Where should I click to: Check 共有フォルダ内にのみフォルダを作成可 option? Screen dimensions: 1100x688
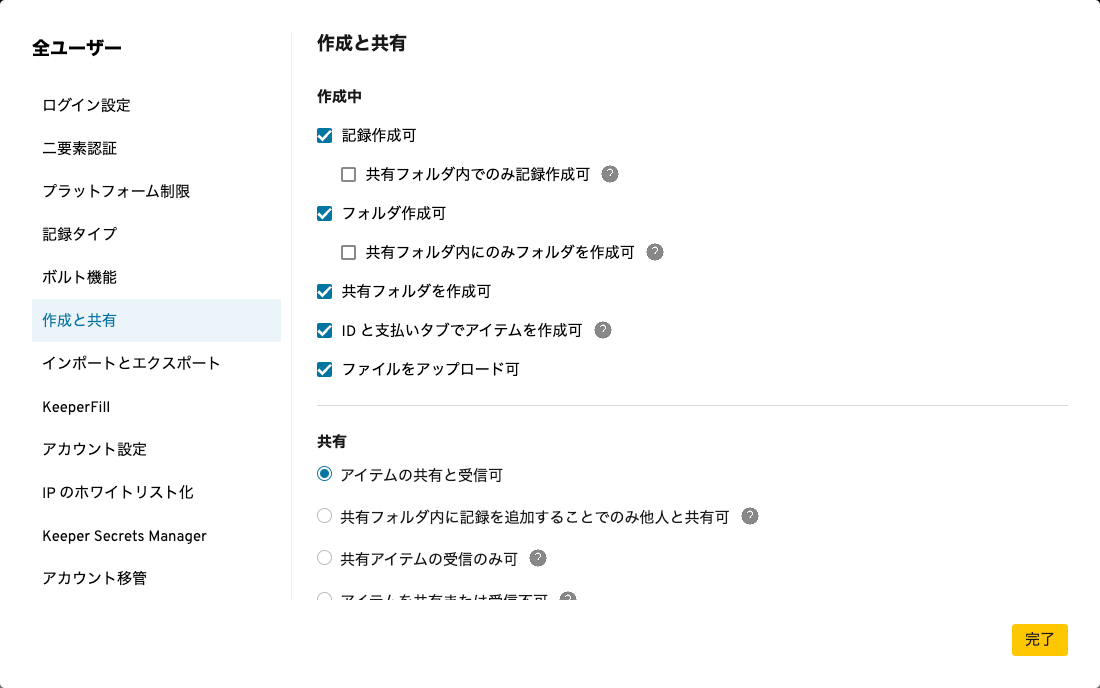pyautogui.click(x=348, y=253)
